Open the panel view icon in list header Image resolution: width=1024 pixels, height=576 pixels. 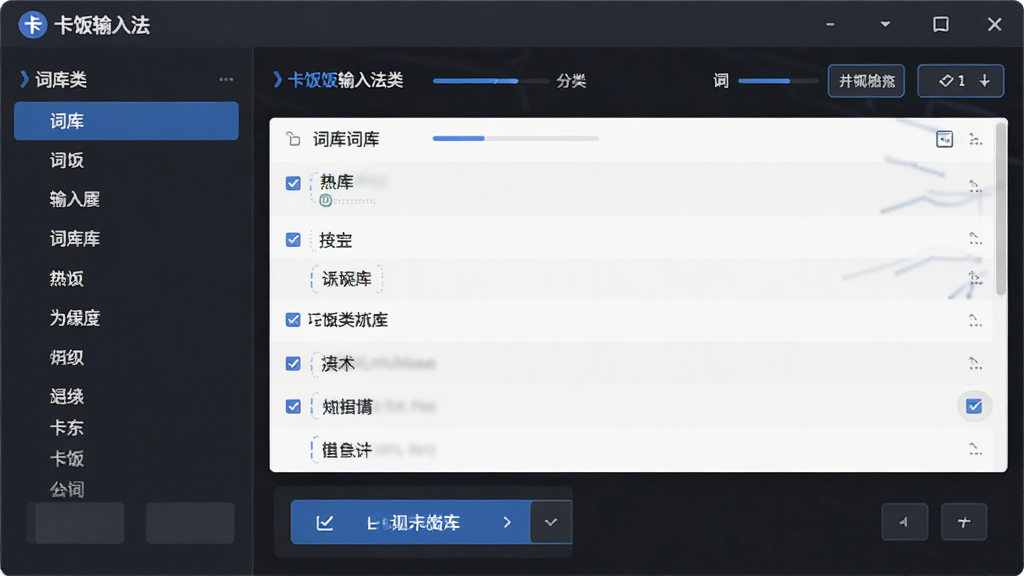tap(944, 139)
